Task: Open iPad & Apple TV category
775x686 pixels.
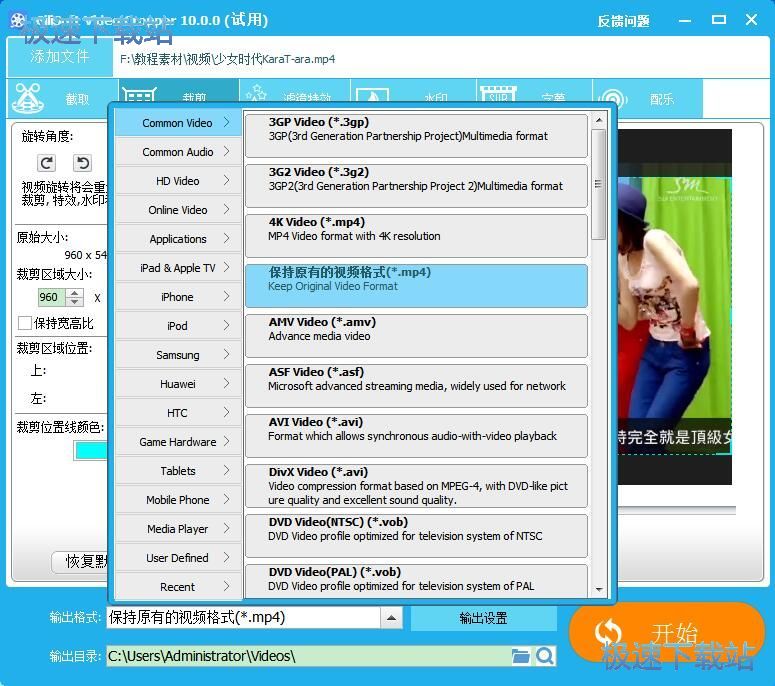Action: click(178, 268)
